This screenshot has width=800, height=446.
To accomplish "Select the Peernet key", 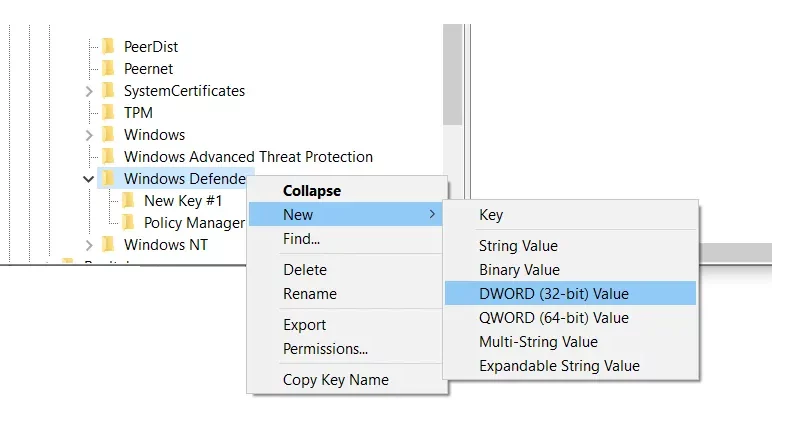I will [148, 69].
